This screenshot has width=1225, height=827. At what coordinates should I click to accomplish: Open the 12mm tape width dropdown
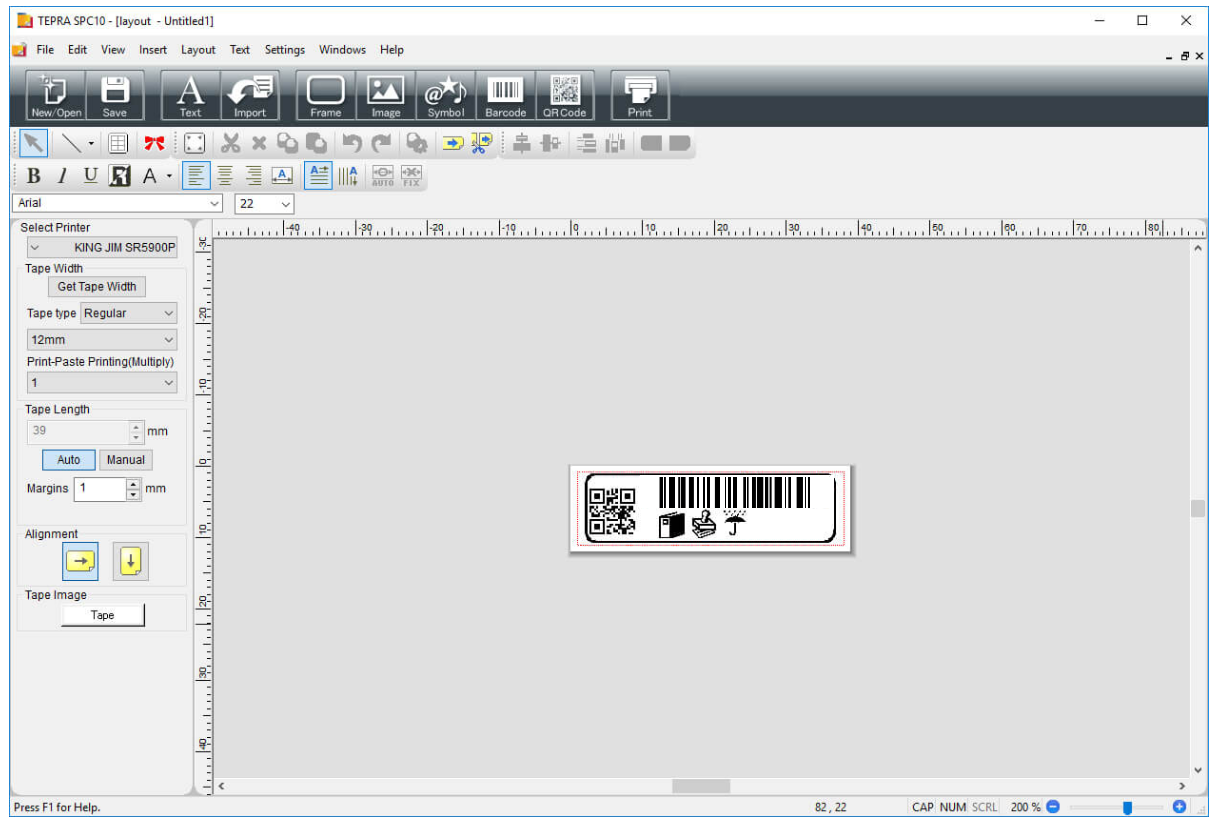102,340
